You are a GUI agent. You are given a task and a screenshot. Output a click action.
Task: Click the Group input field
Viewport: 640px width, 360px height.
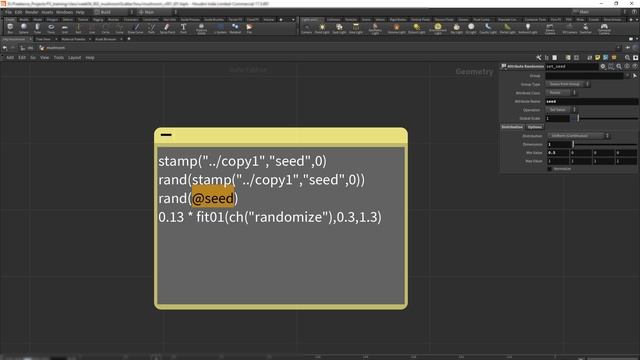(x=584, y=76)
